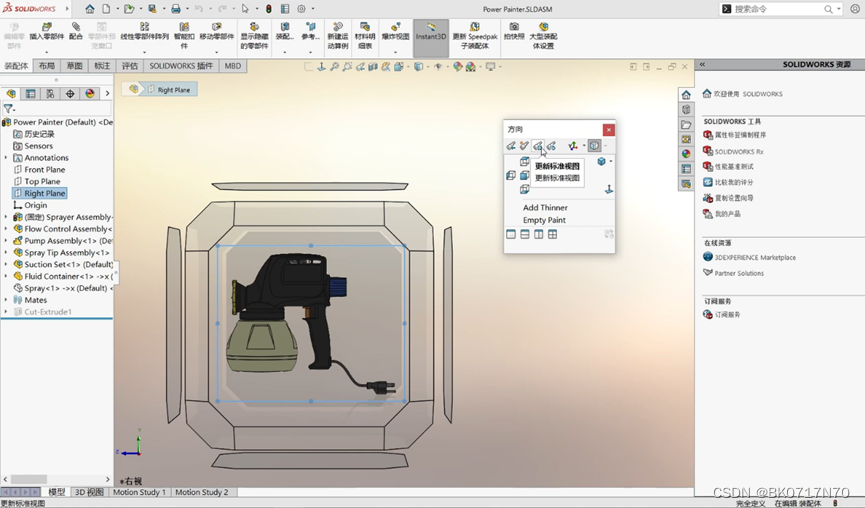
Task: Expand the Mates folder in the tree
Action: pos(6,300)
